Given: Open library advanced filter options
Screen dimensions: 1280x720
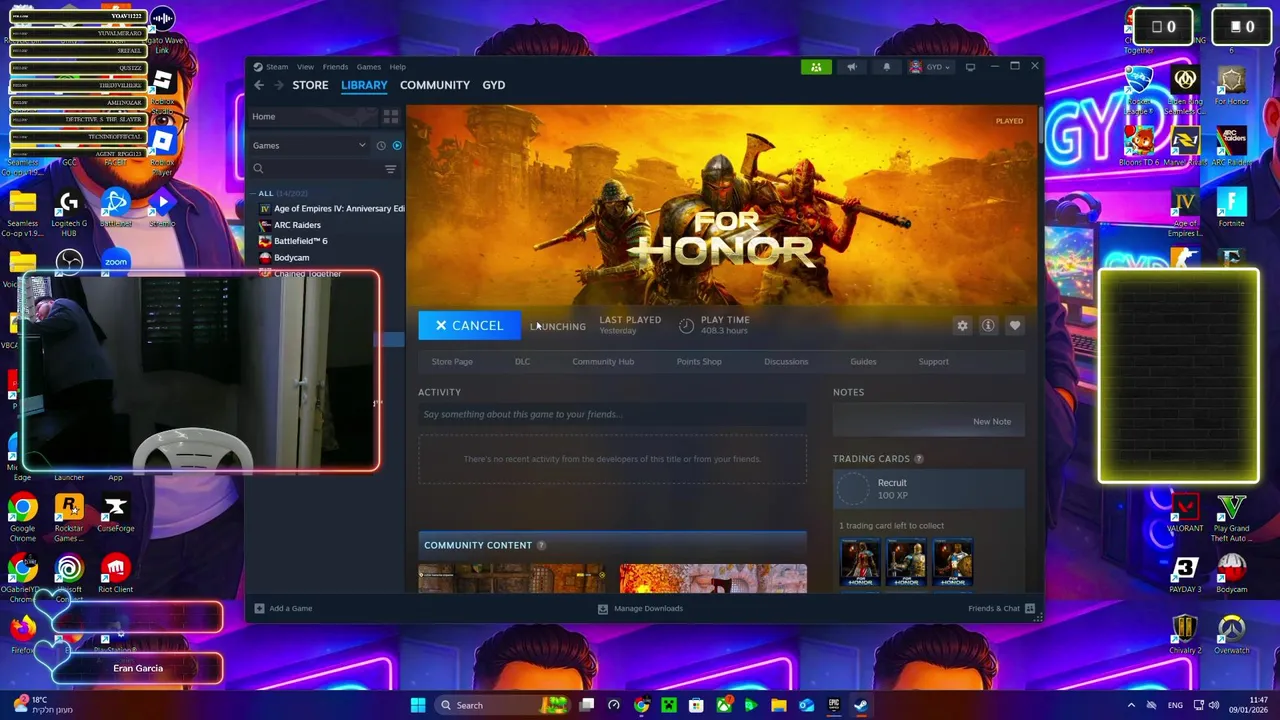Looking at the screenshot, I should click(x=391, y=169).
